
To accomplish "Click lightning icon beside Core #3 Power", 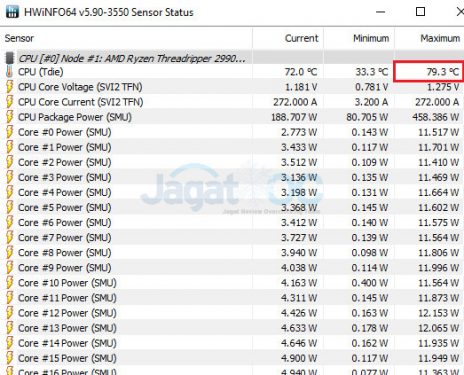I will (10, 177).
